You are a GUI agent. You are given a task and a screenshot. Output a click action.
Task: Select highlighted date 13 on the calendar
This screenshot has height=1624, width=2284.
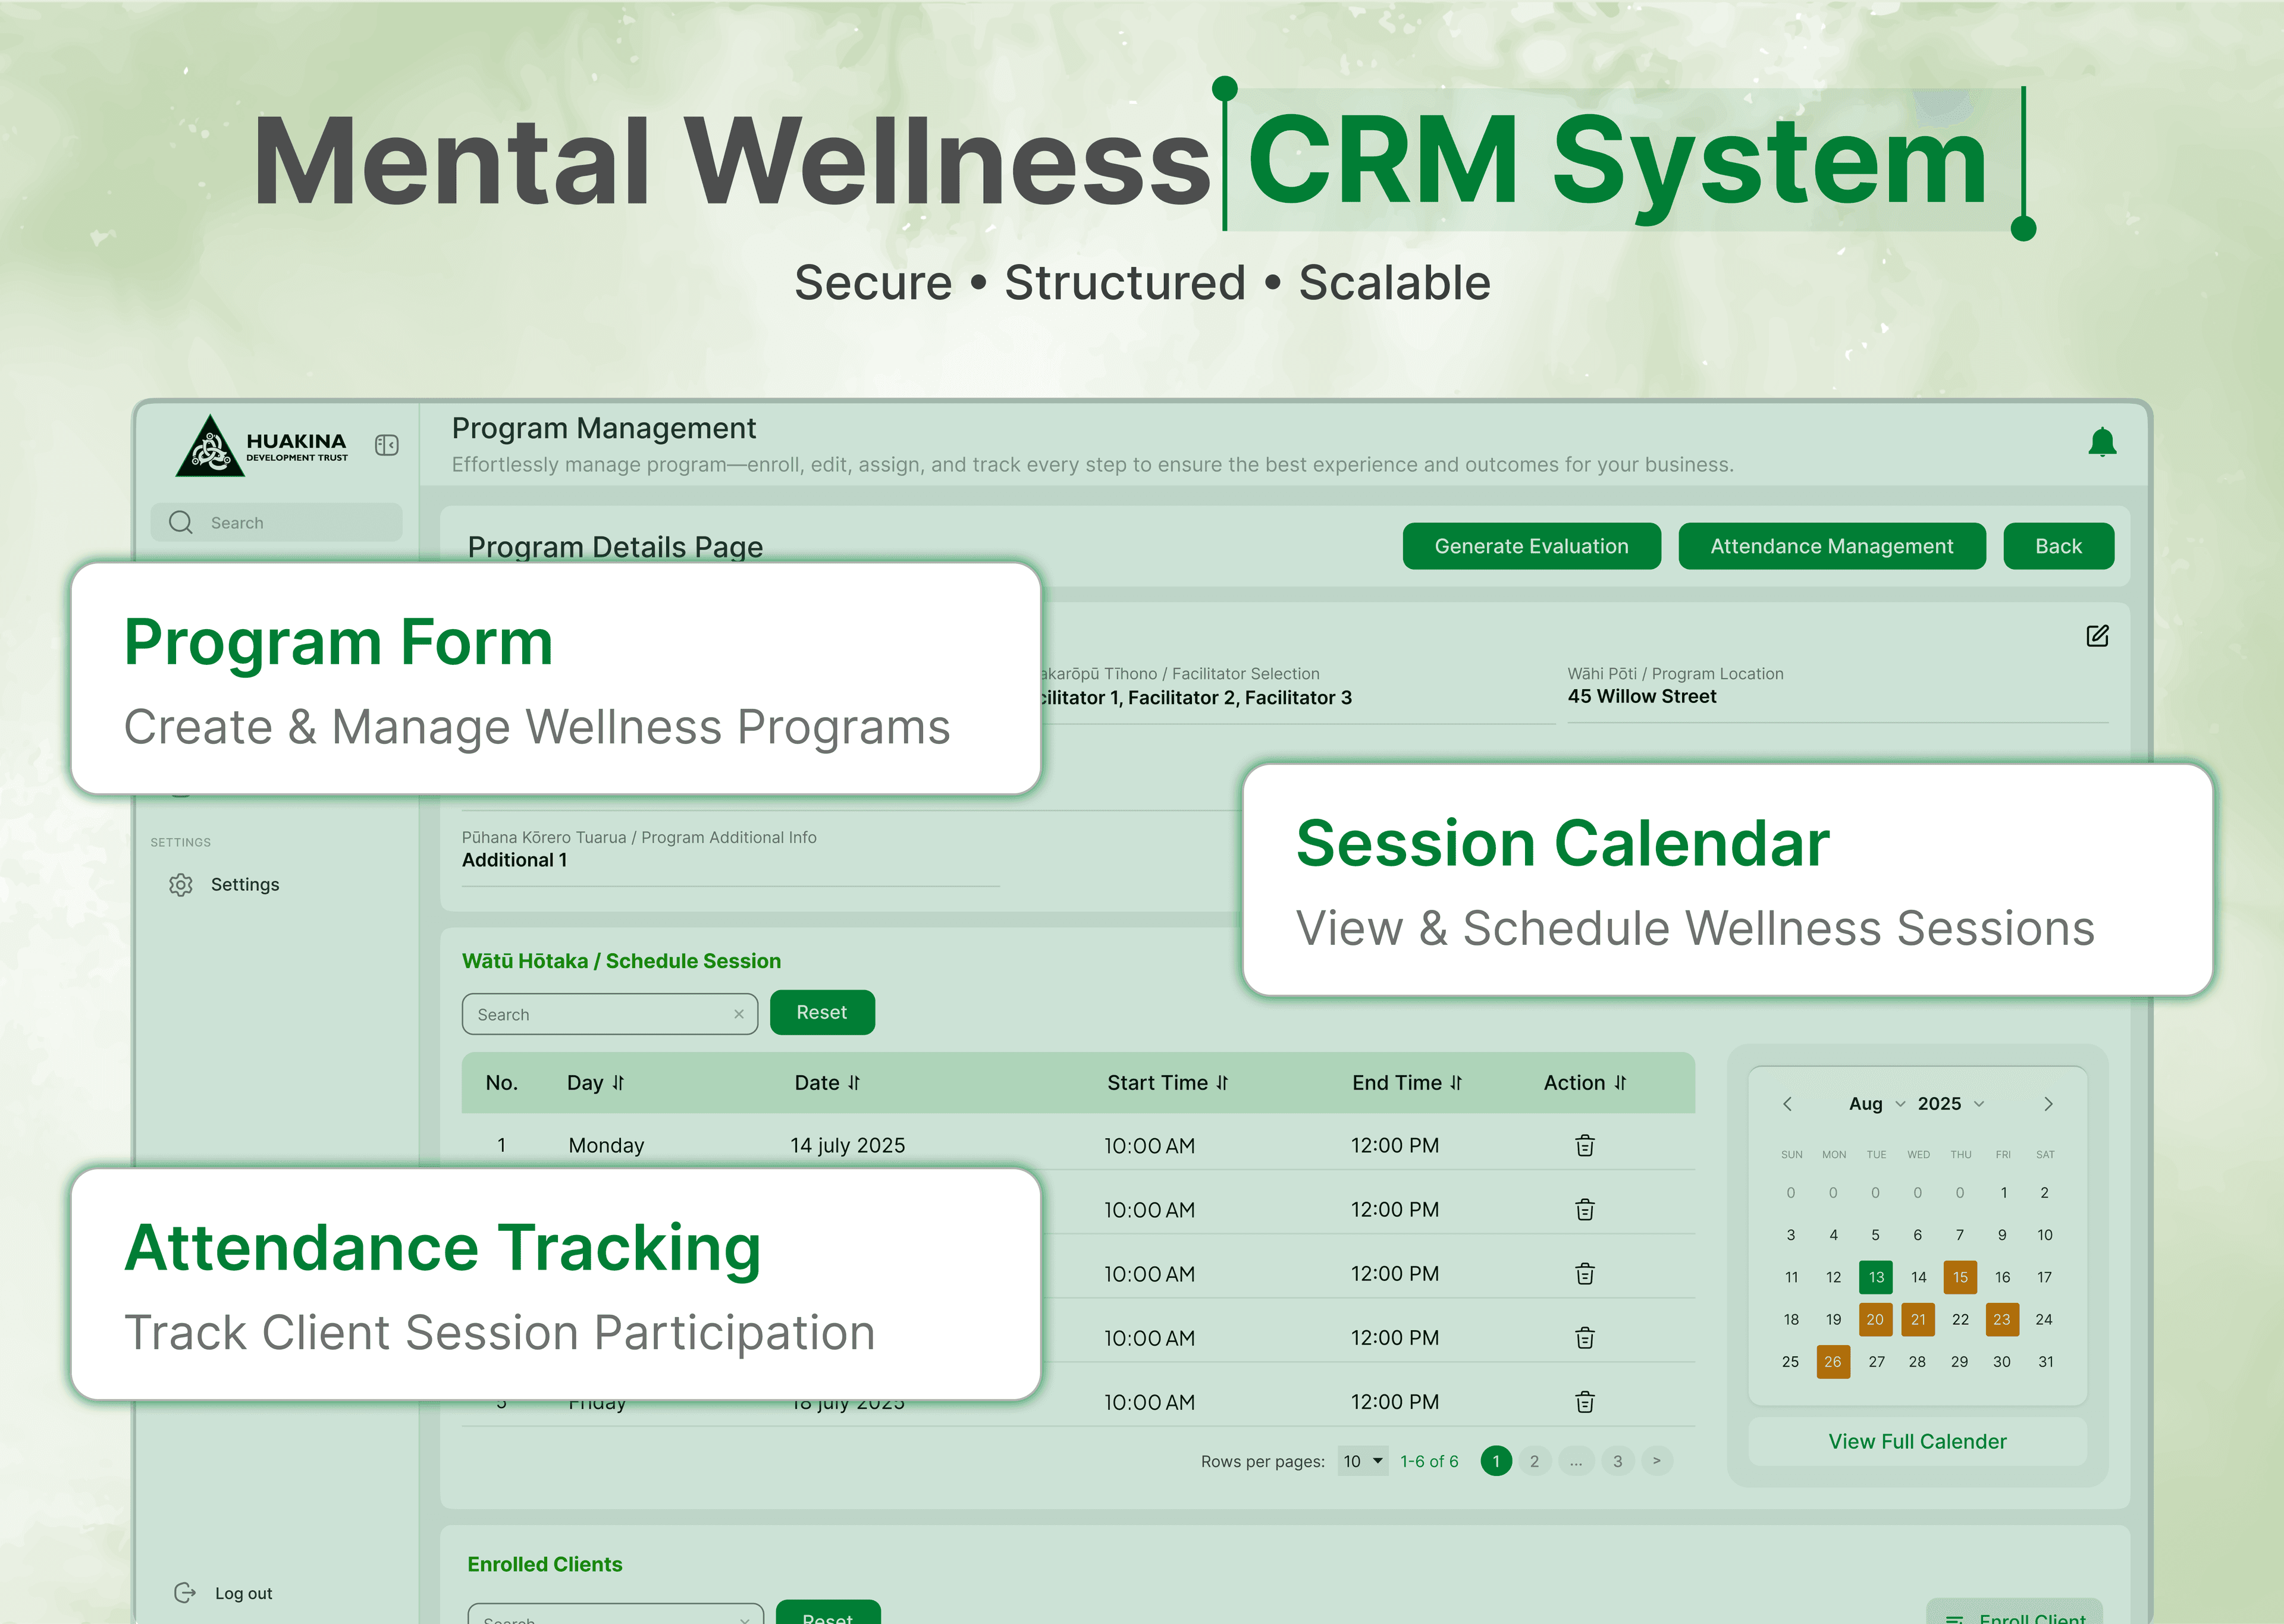(1875, 1277)
